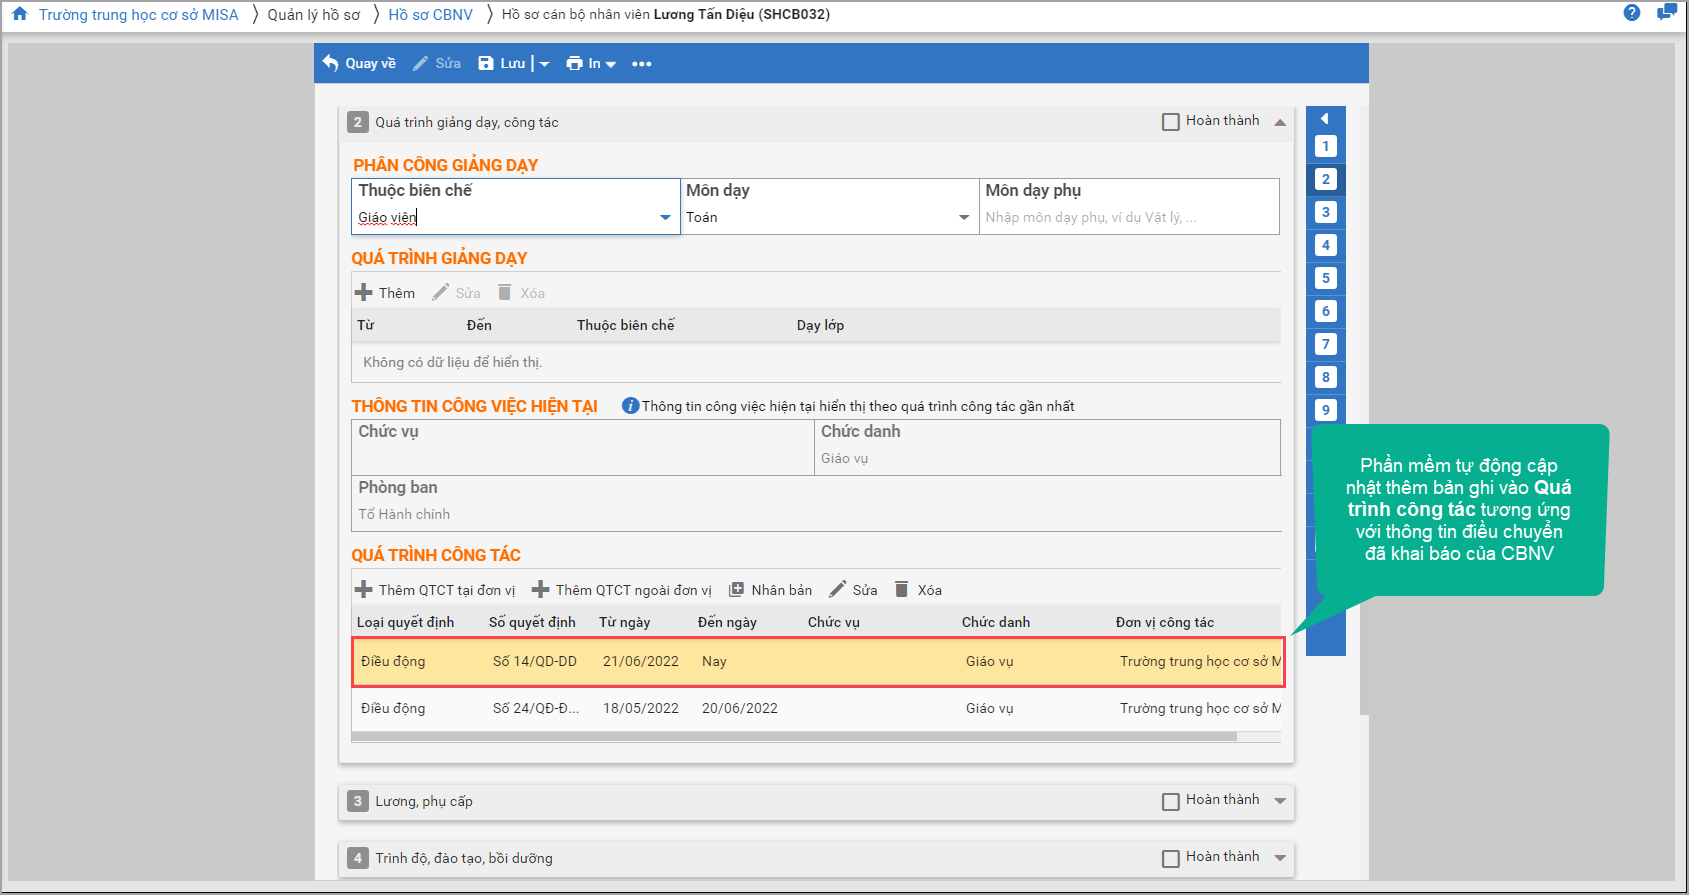Tick Hoàn thành checkbox for Lương, phụ cấp
The image size is (1689, 895).
(x=1171, y=801)
